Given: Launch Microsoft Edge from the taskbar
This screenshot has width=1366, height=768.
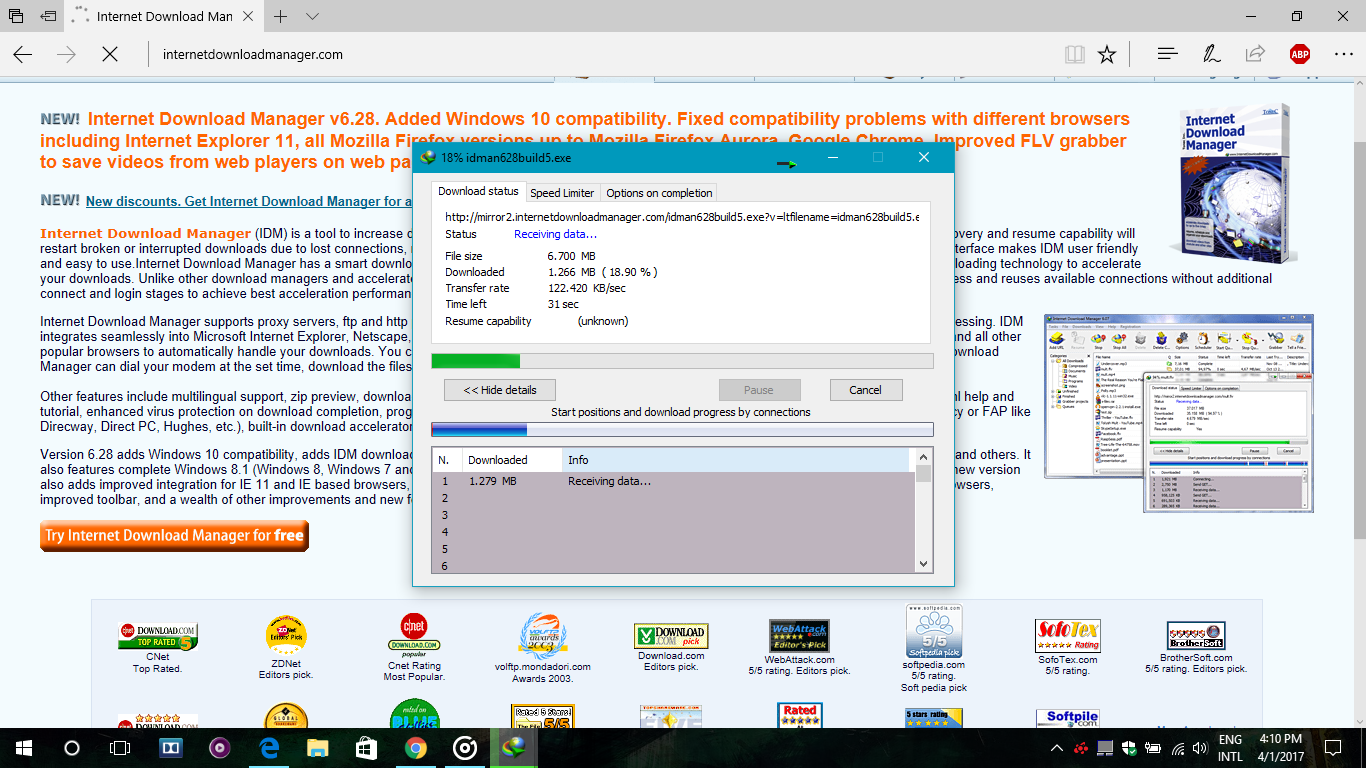Looking at the screenshot, I should pos(269,747).
